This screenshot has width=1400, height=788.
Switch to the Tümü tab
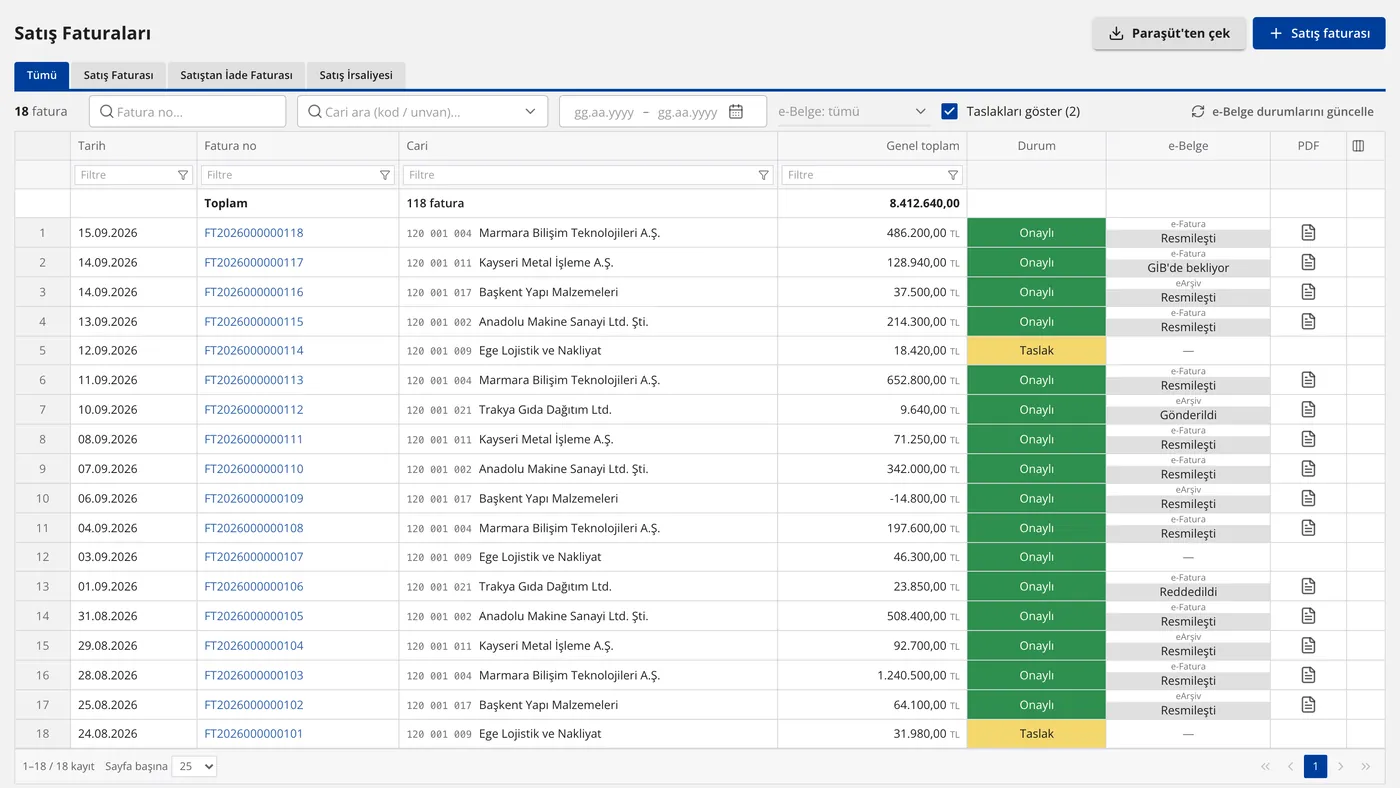tap(42, 75)
